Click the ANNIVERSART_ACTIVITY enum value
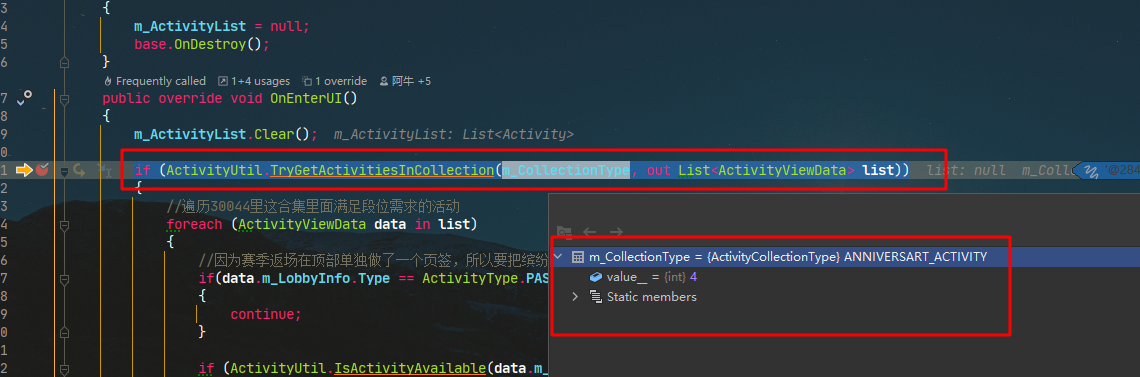 (x=915, y=256)
